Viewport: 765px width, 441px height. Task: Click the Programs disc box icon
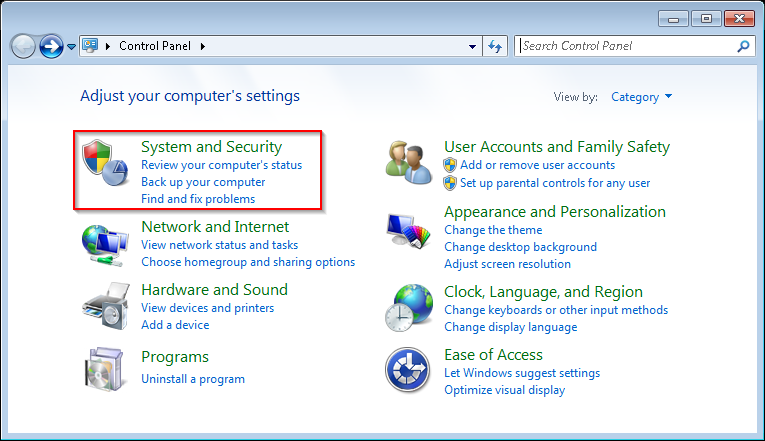[106, 368]
